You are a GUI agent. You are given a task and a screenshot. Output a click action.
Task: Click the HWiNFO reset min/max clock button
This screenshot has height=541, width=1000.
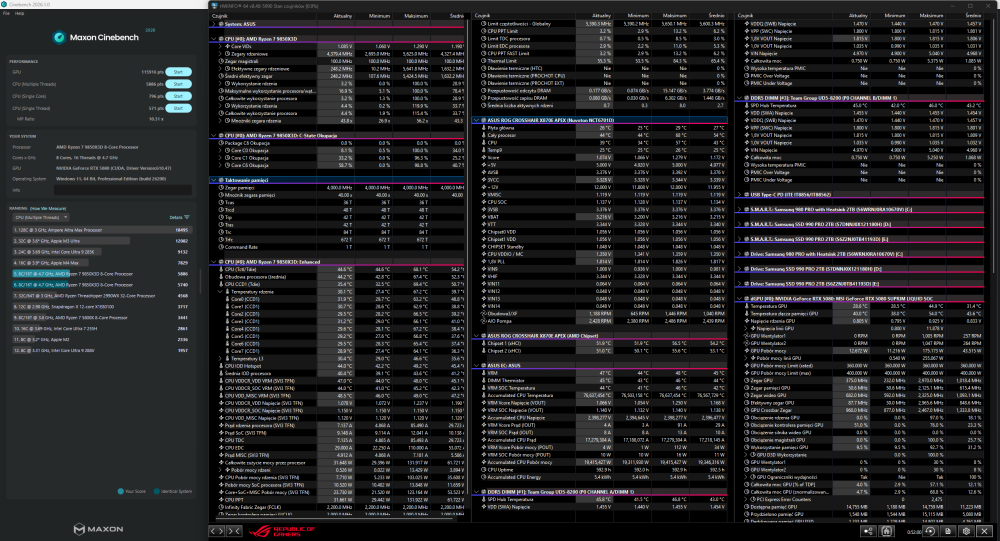(x=930, y=531)
